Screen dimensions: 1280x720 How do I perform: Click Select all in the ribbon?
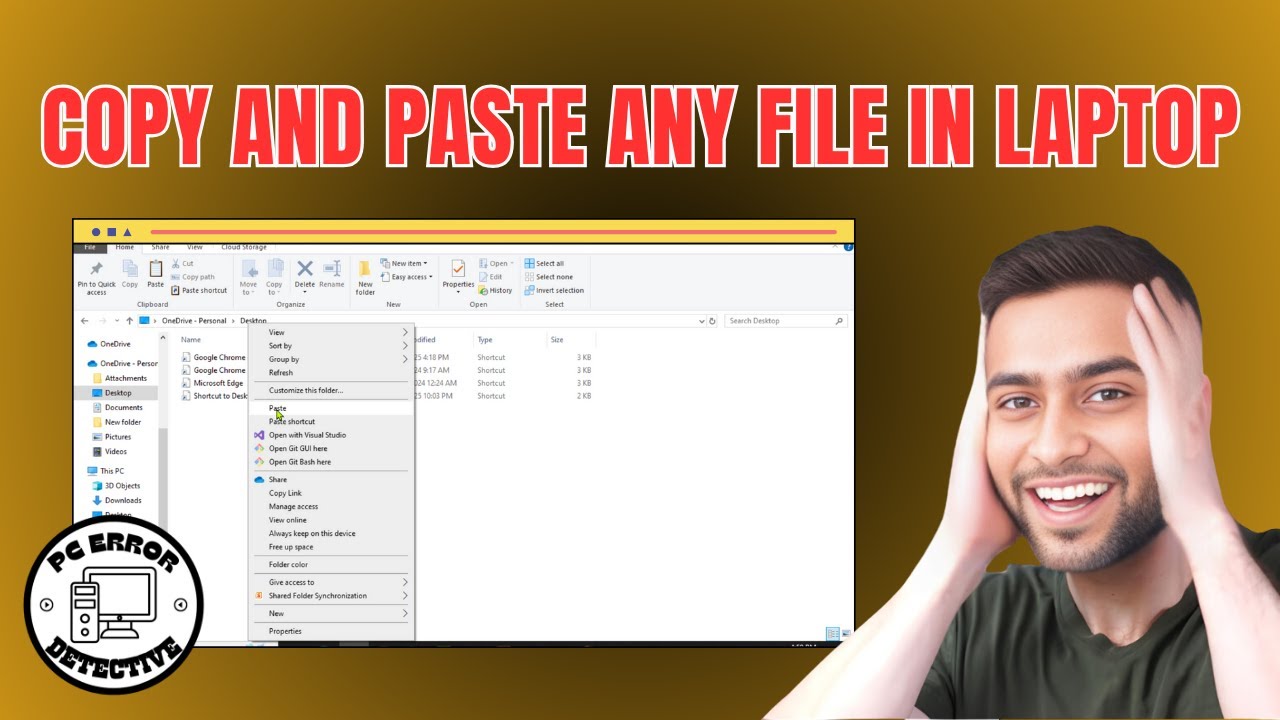coord(544,264)
